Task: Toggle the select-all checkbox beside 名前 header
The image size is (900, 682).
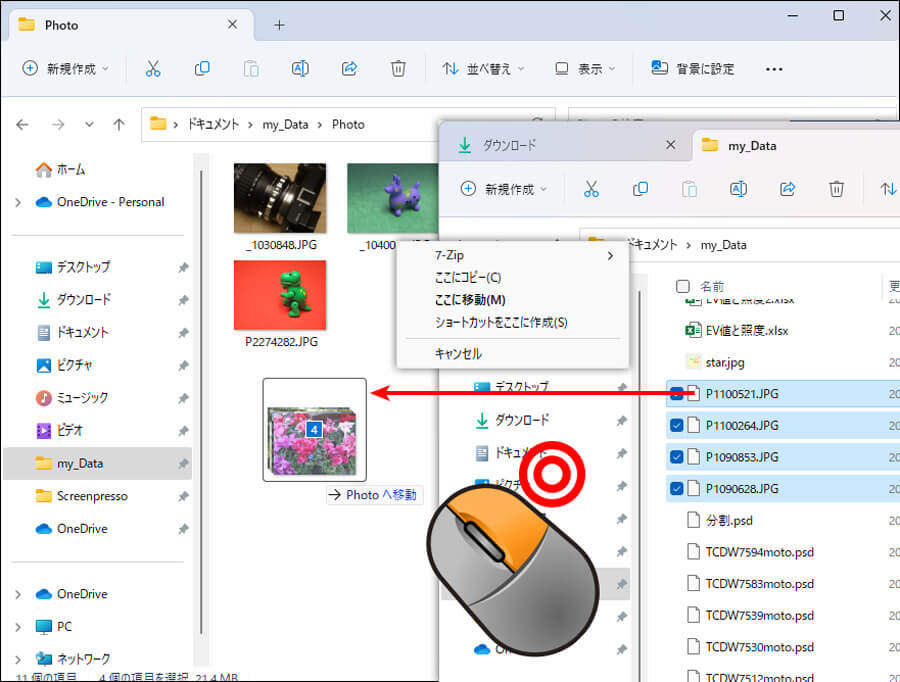Action: point(683,286)
